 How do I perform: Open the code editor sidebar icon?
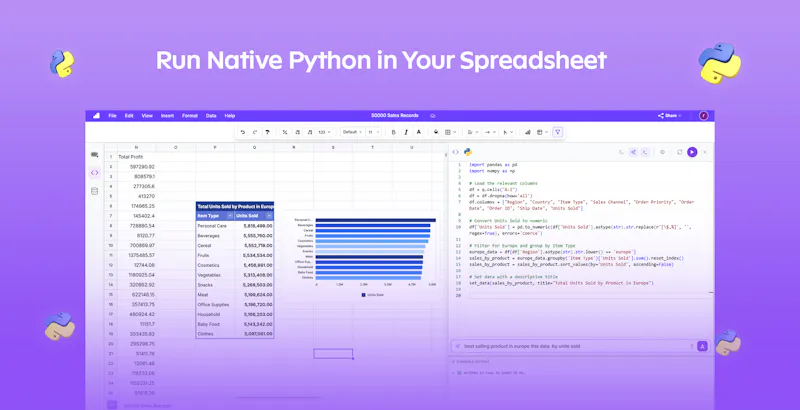pos(94,173)
